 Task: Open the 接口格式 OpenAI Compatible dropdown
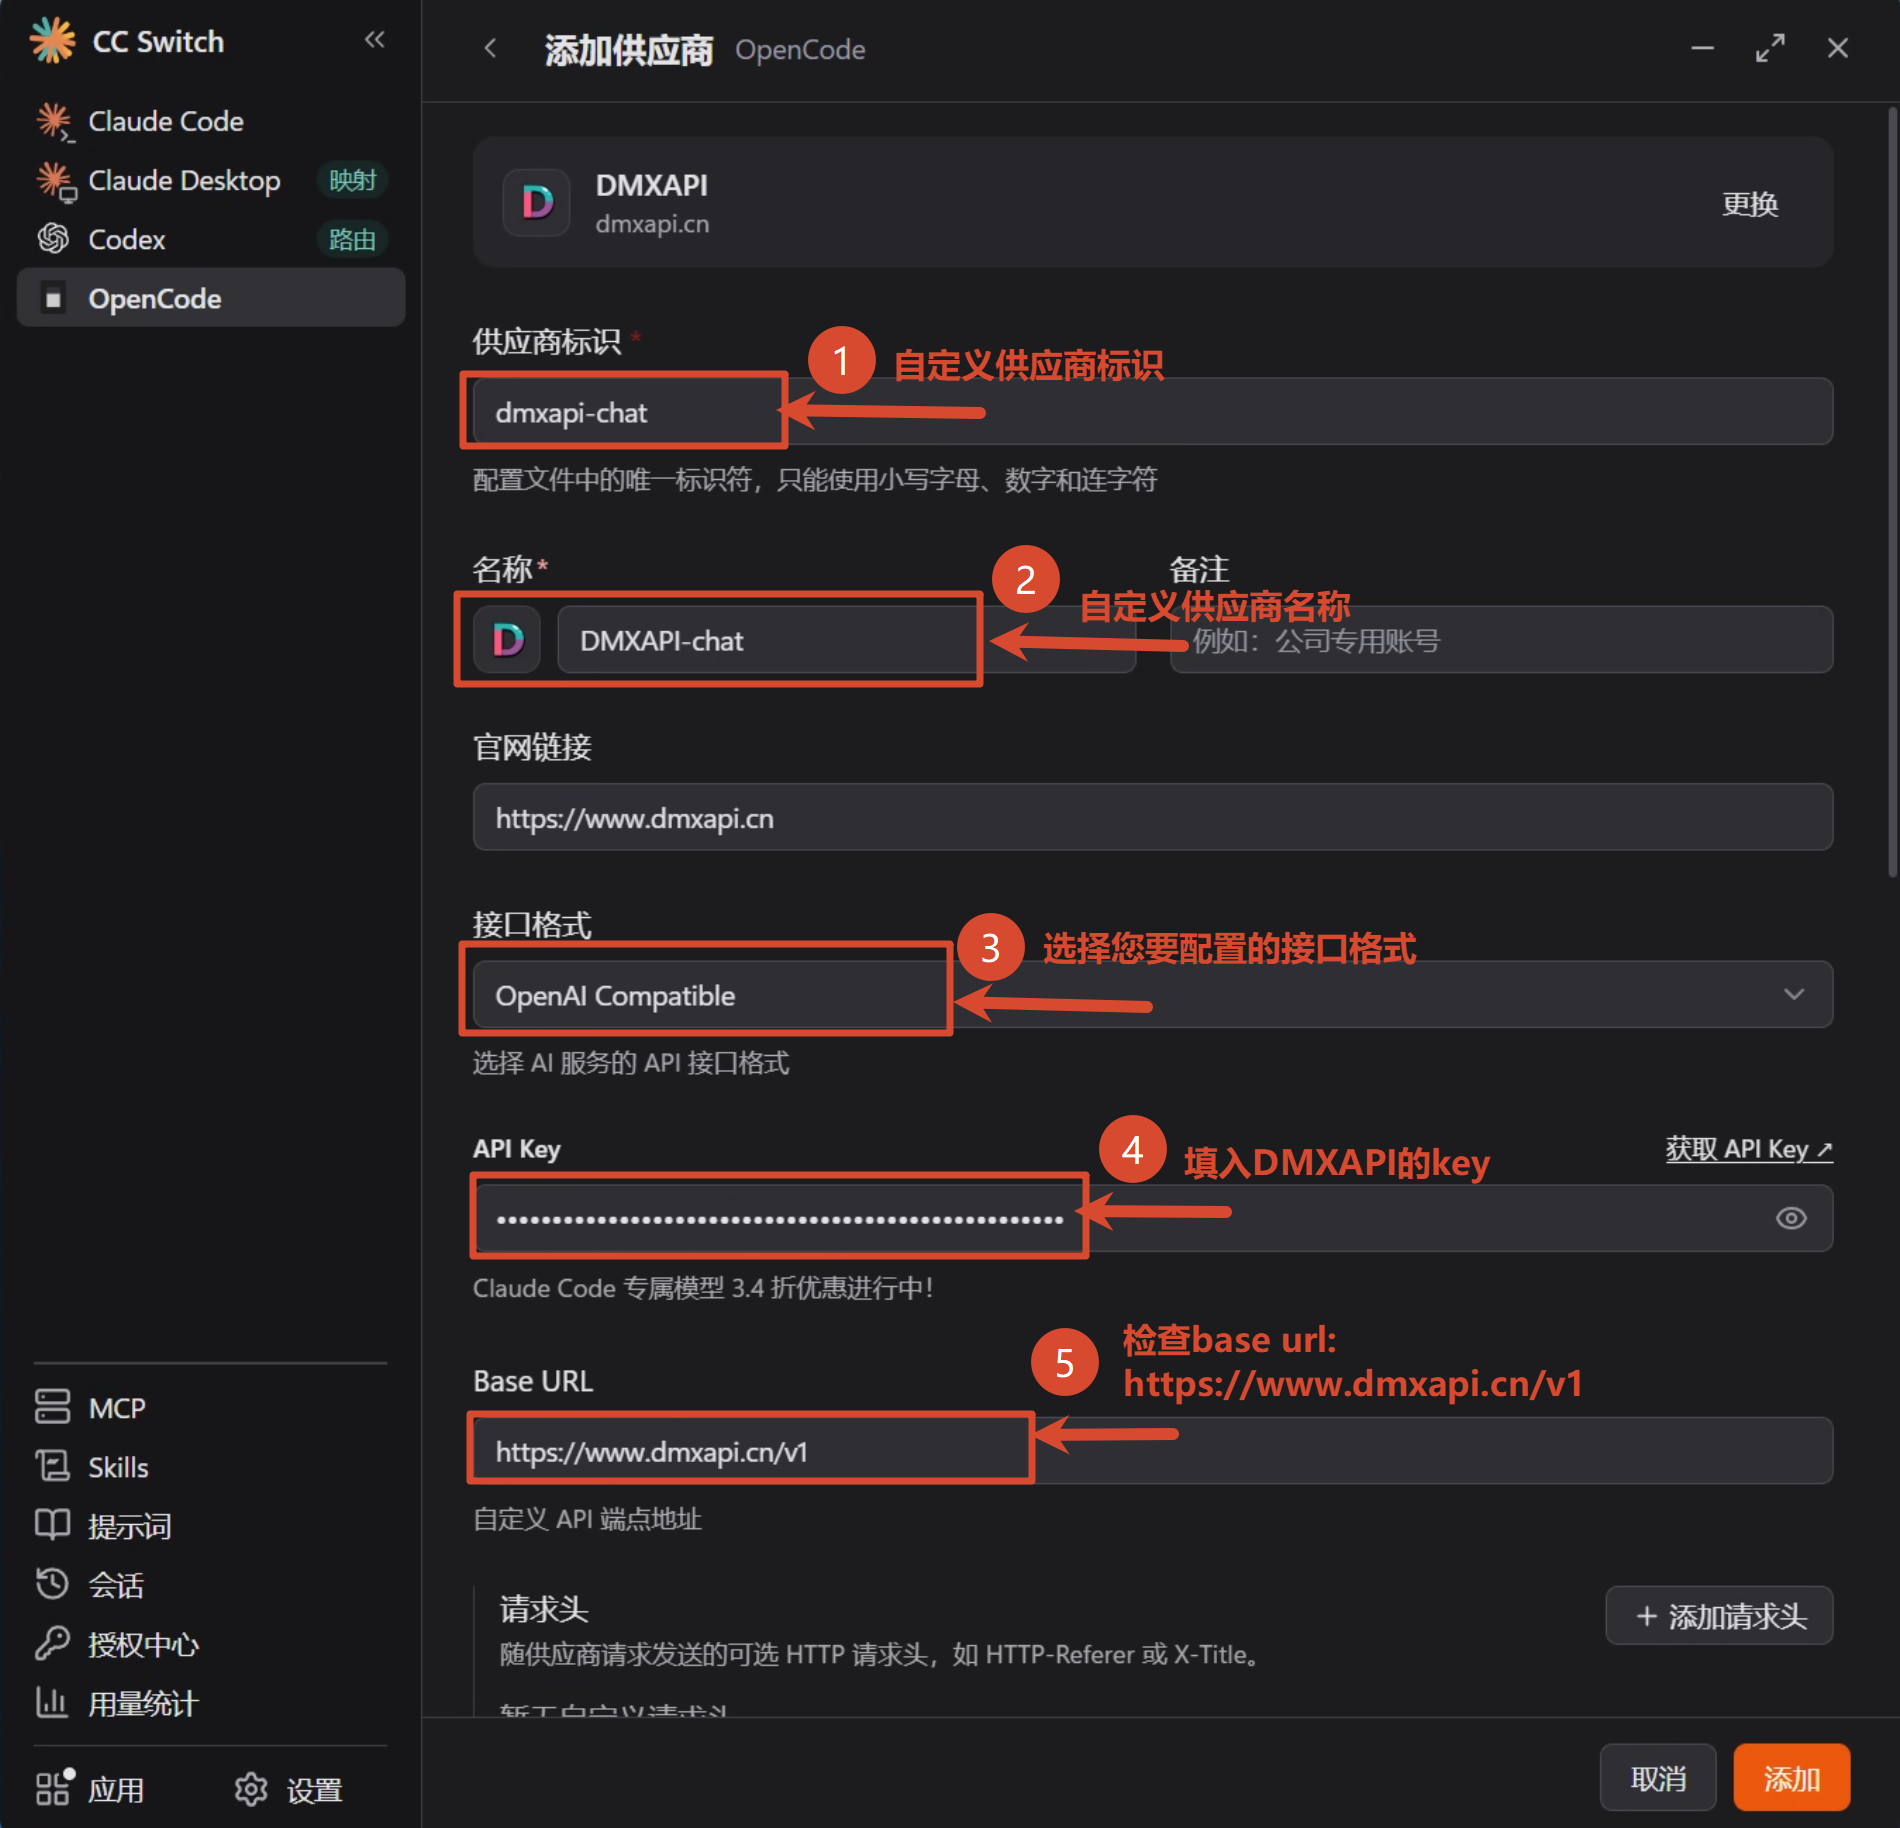[x=1152, y=994]
